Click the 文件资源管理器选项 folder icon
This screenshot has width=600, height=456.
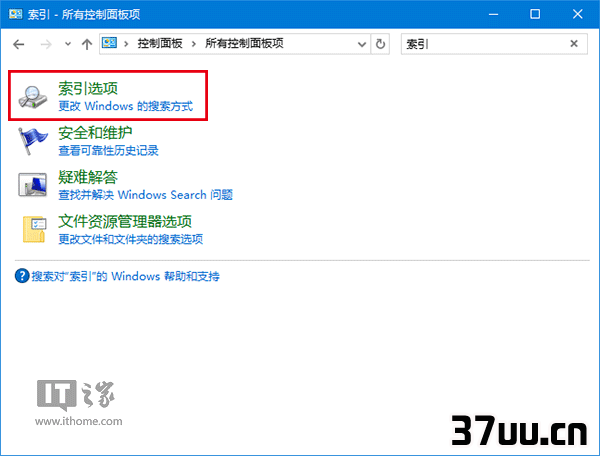click(34, 229)
